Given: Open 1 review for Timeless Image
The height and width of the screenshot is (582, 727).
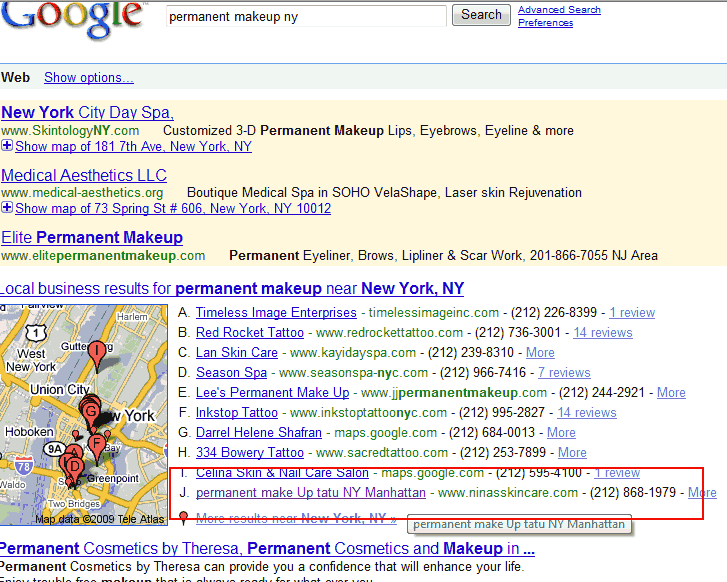Looking at the screenshot, I should pyautogui.click(x=632, y=313).
